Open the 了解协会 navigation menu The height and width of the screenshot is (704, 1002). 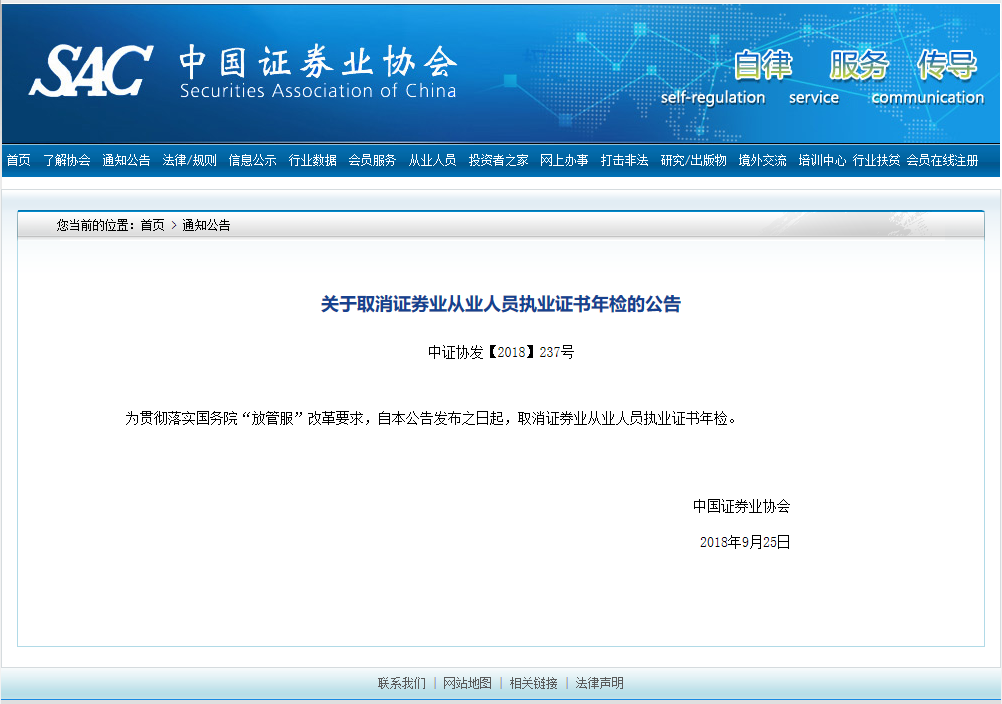(x=66, y=160)
